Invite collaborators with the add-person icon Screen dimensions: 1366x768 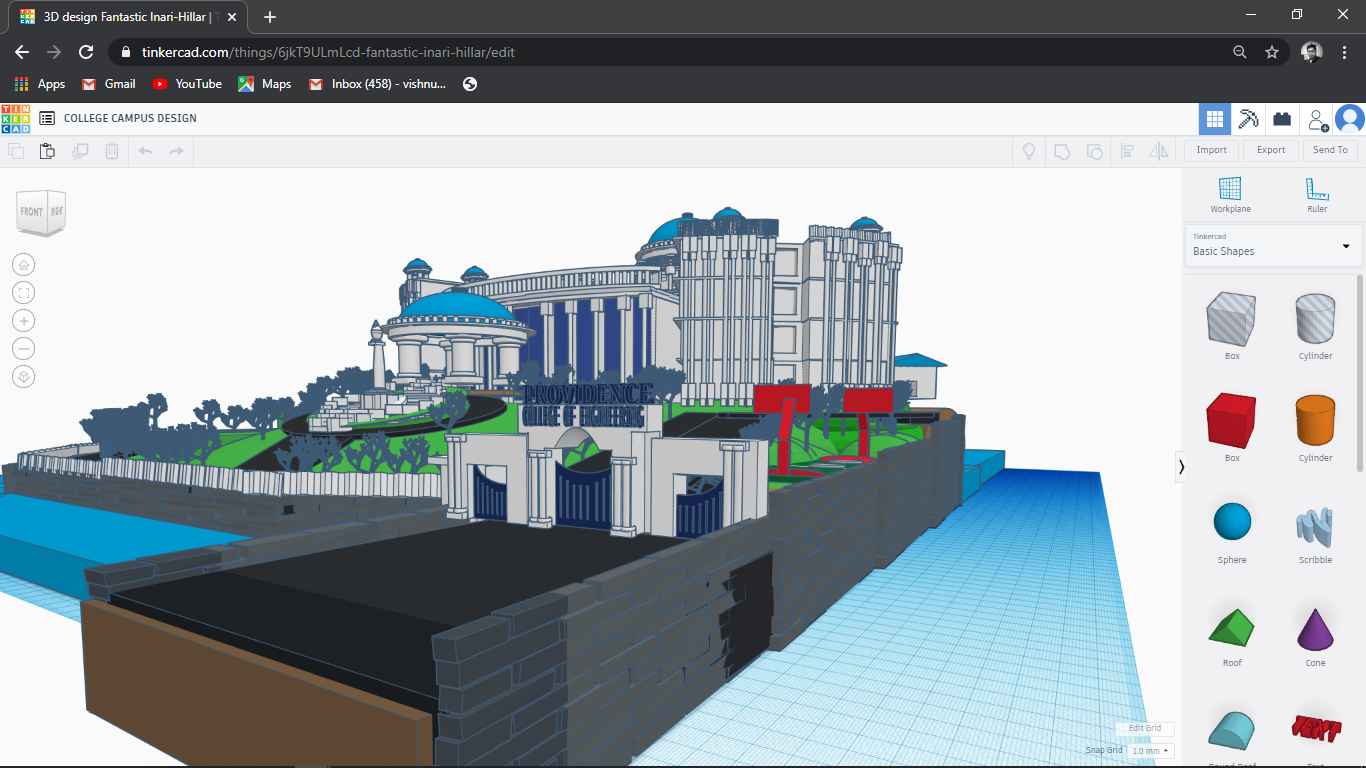(1318, 120)
